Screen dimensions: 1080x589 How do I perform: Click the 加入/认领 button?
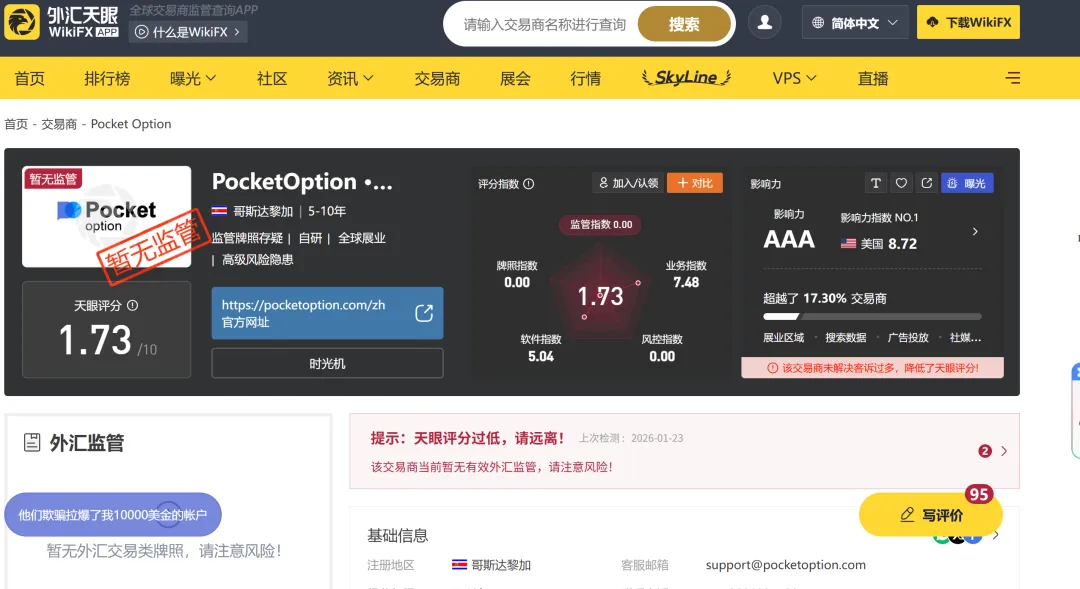pos(628,183)
